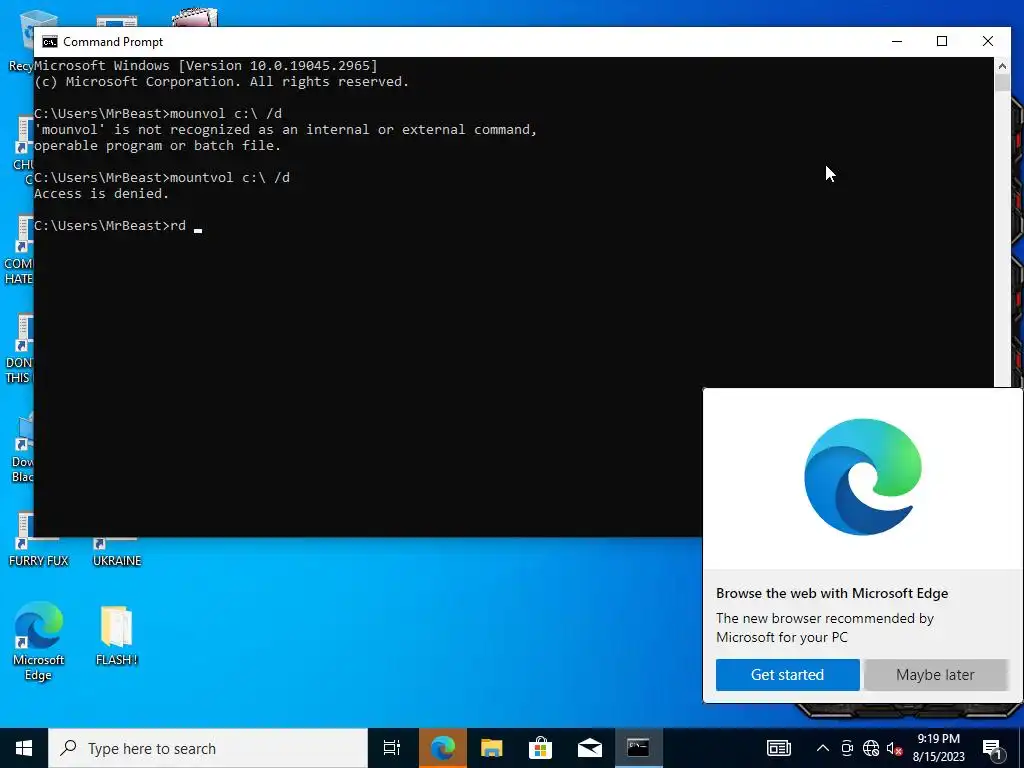Select the Microsoft Edge desktop shortcut
Viewport: 1024px width, 768px height.
tap(39, 641)
